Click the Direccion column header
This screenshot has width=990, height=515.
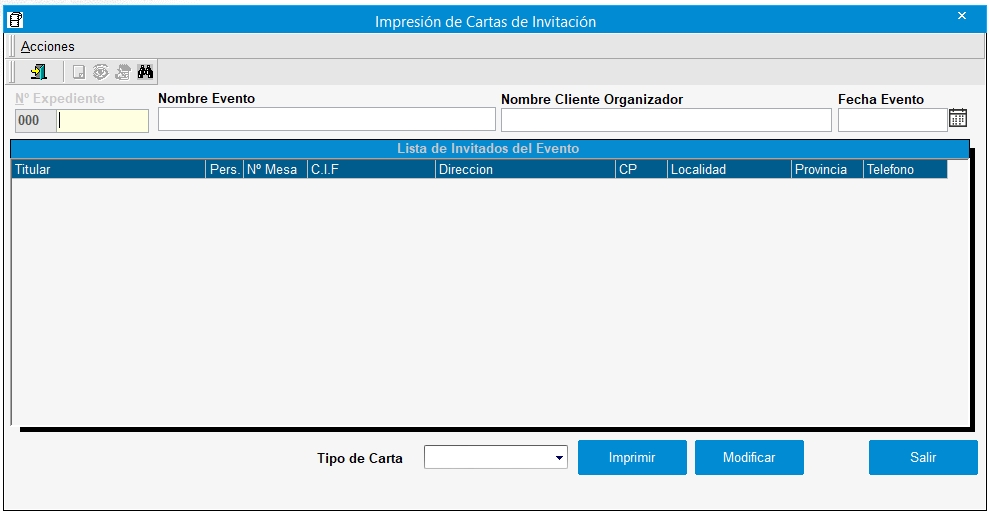(524, 170)
